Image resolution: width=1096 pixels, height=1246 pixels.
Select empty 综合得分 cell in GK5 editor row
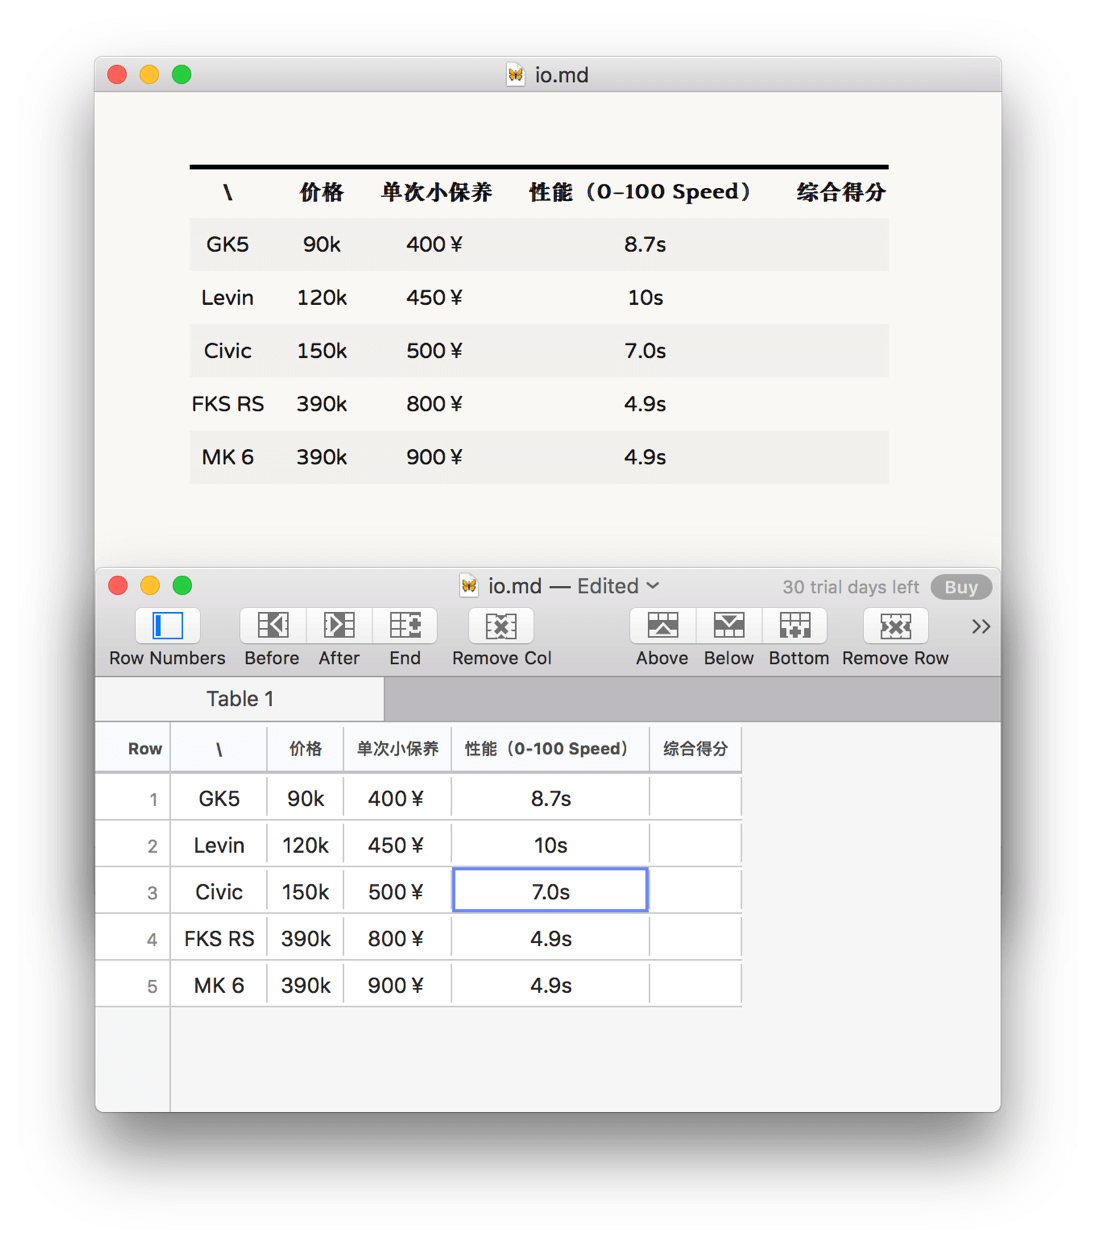tap(695, 798)
